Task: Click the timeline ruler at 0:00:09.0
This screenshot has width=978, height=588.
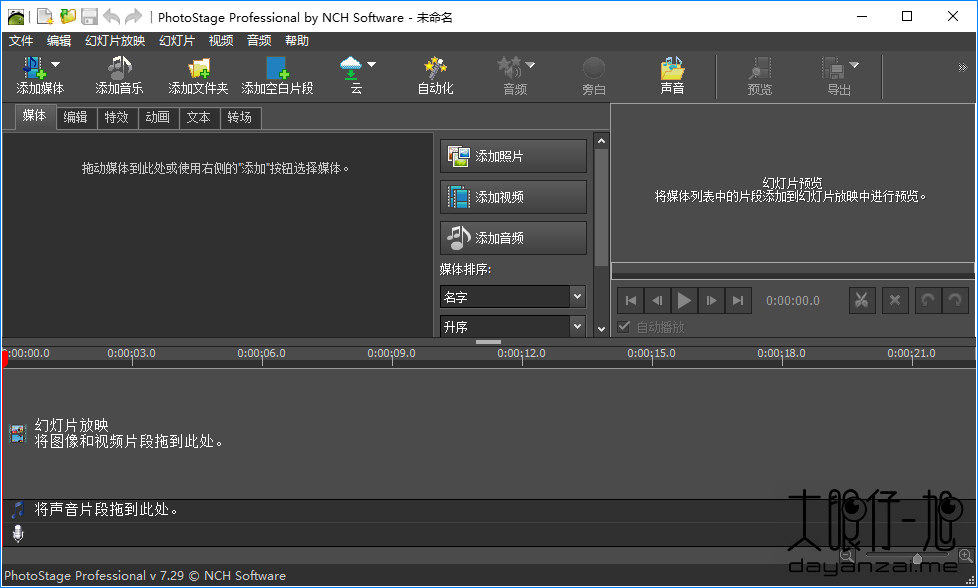Action: coord(392,354)
